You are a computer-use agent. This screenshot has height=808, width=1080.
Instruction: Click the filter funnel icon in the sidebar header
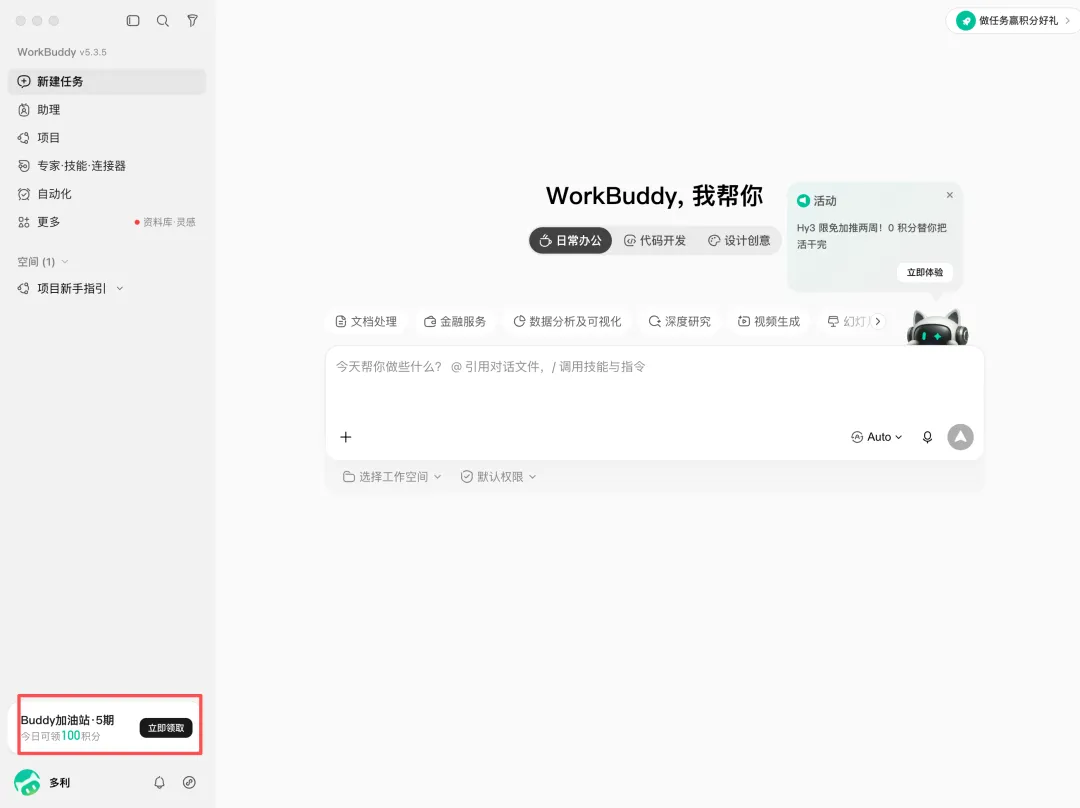click(x=193, y=21)
